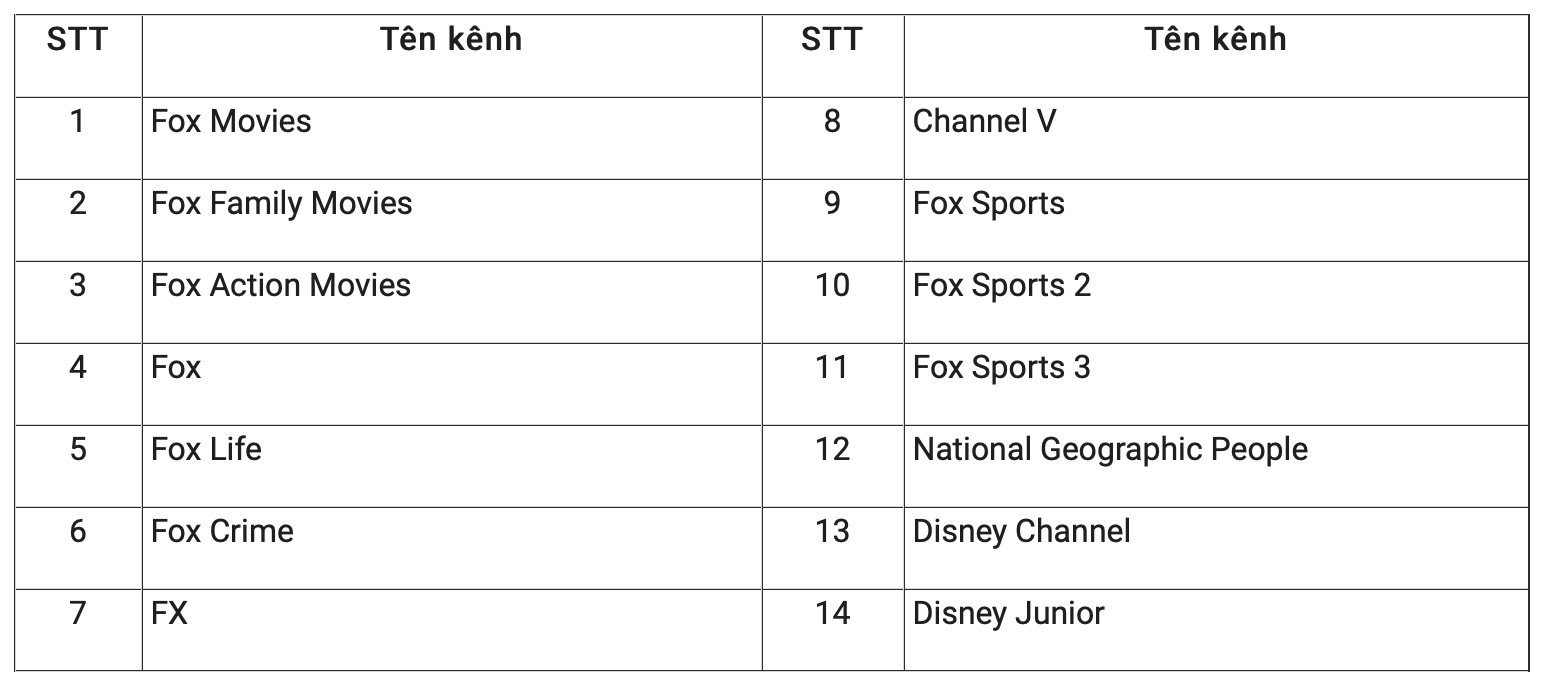Click the Channel V entry
1544x682 pixels.
(x=984, y=122)
